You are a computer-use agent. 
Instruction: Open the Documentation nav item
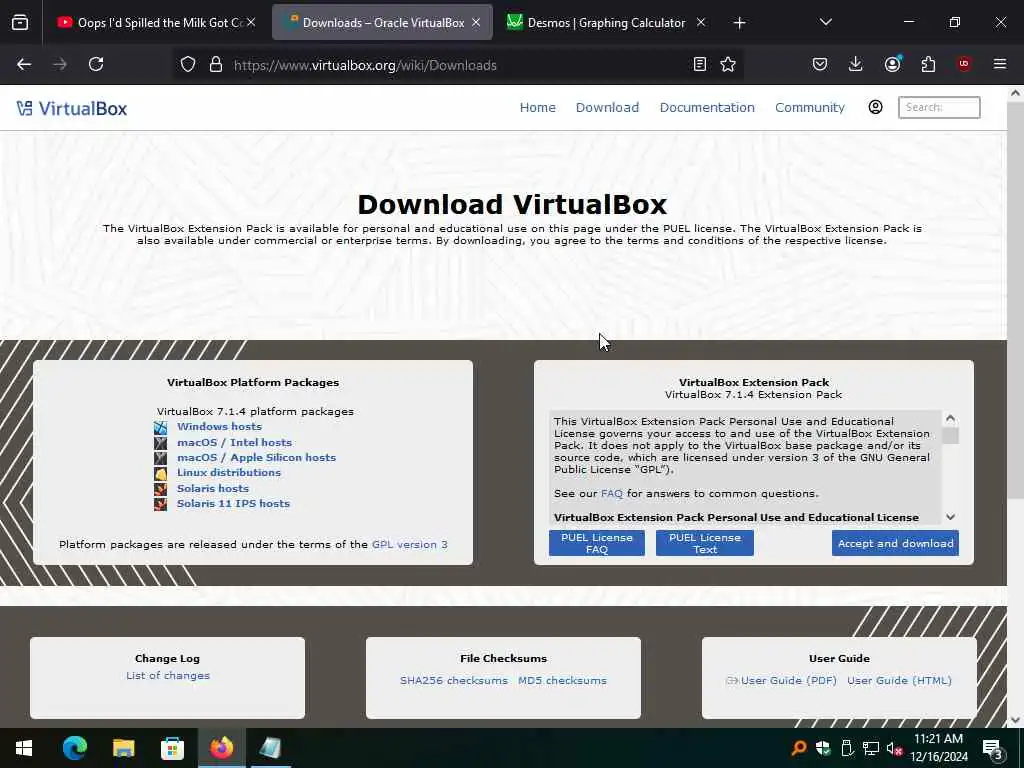click(x=707, y=107)
